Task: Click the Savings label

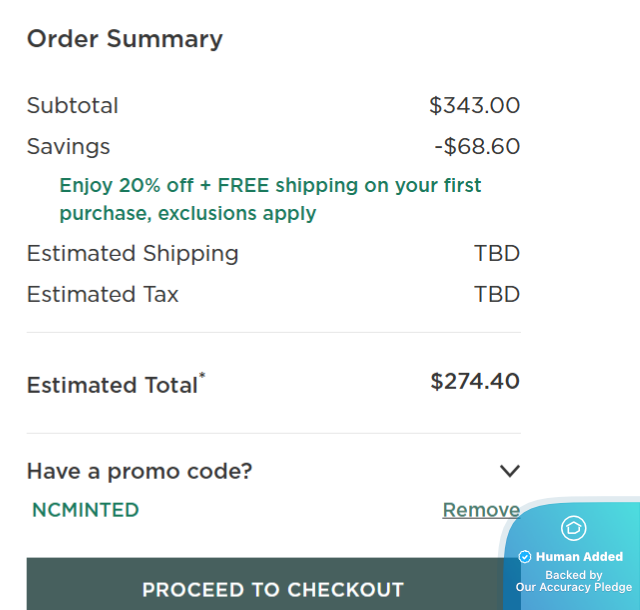Action: coord(68,147)
